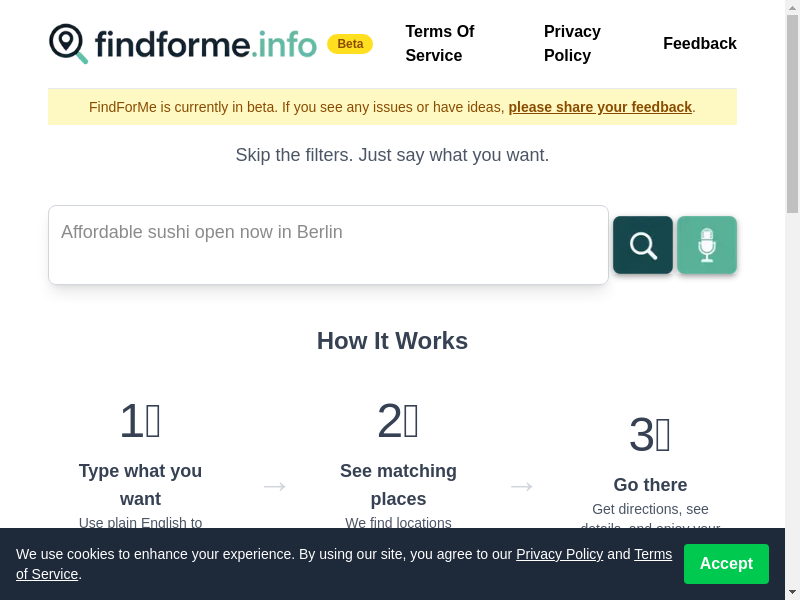
Task: Open Privacy Policy in top navigation
Action: click(572, 44)
